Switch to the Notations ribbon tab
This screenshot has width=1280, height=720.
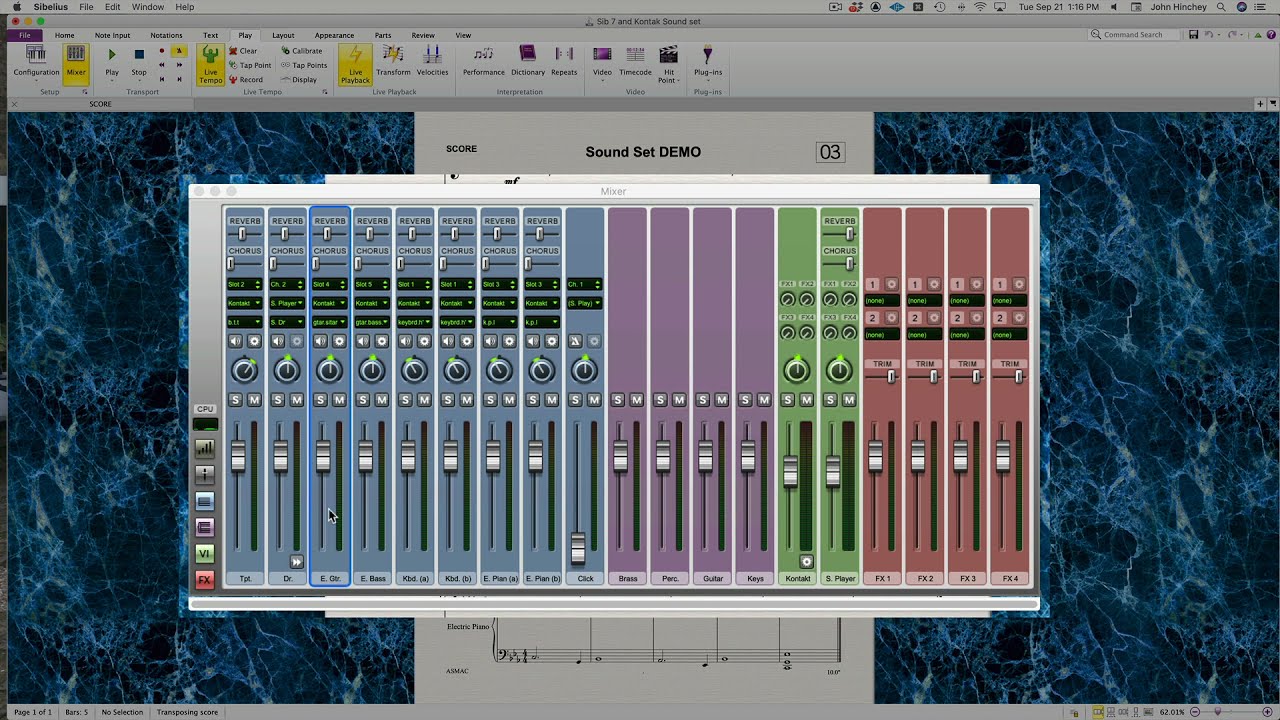(166, 35)
